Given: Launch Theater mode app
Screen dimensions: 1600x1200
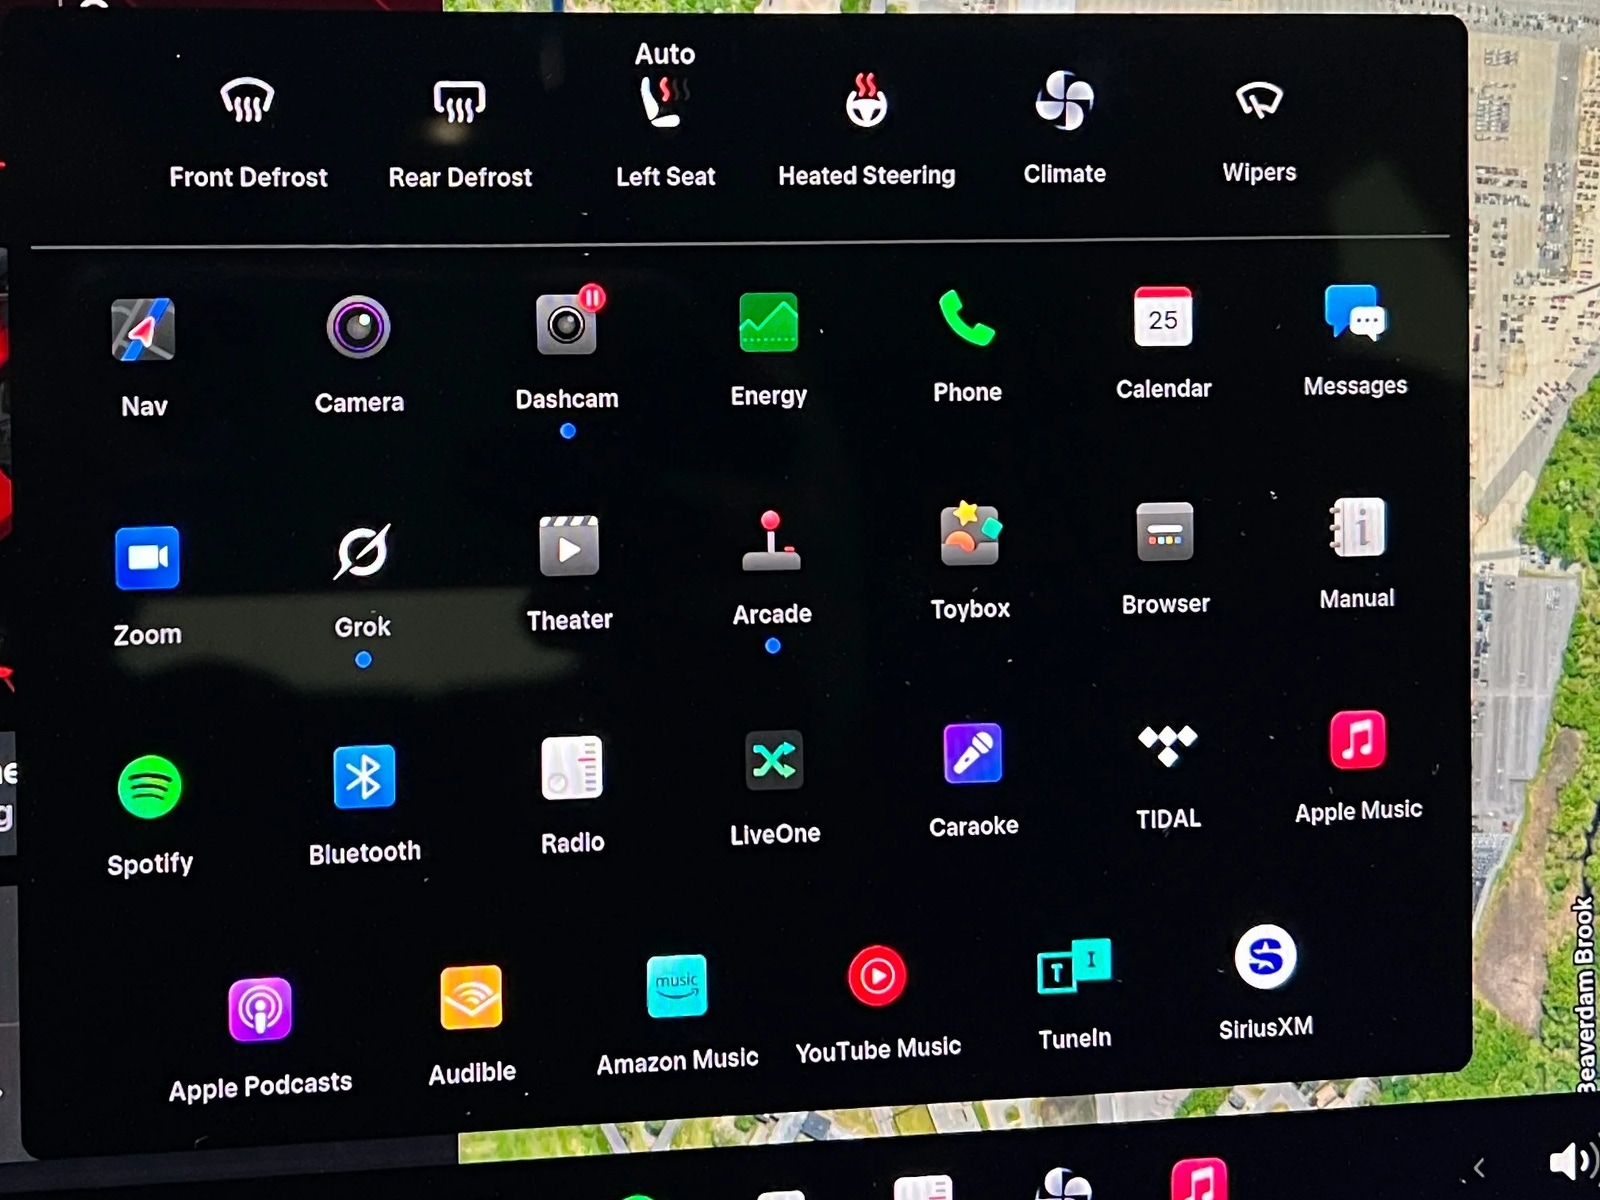Looking at the screenshot, I should pyautogui.click(x=569, y=547).
